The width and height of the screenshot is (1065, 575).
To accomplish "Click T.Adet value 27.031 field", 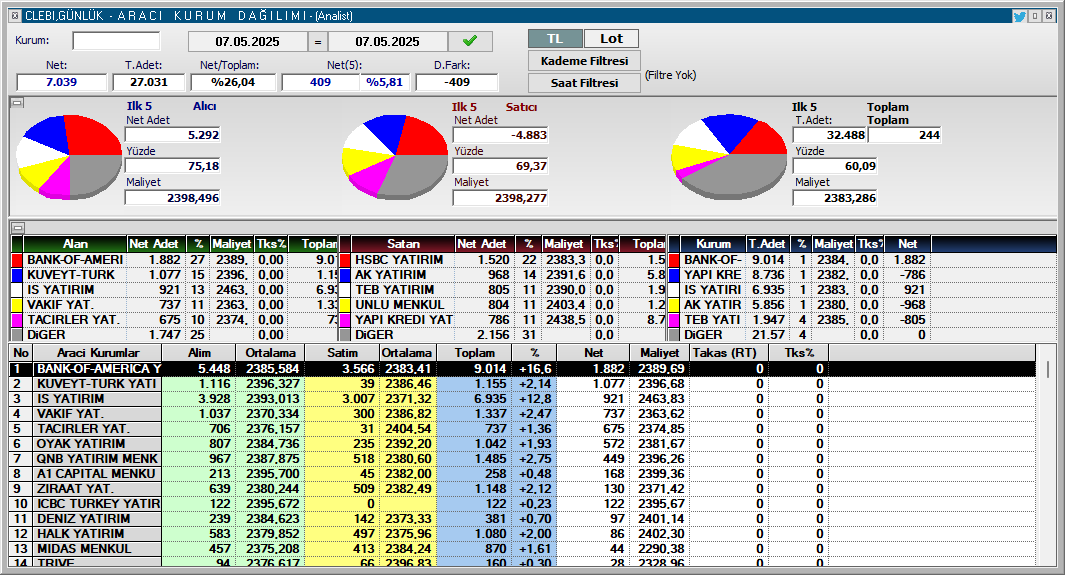I will pos(149,82).
